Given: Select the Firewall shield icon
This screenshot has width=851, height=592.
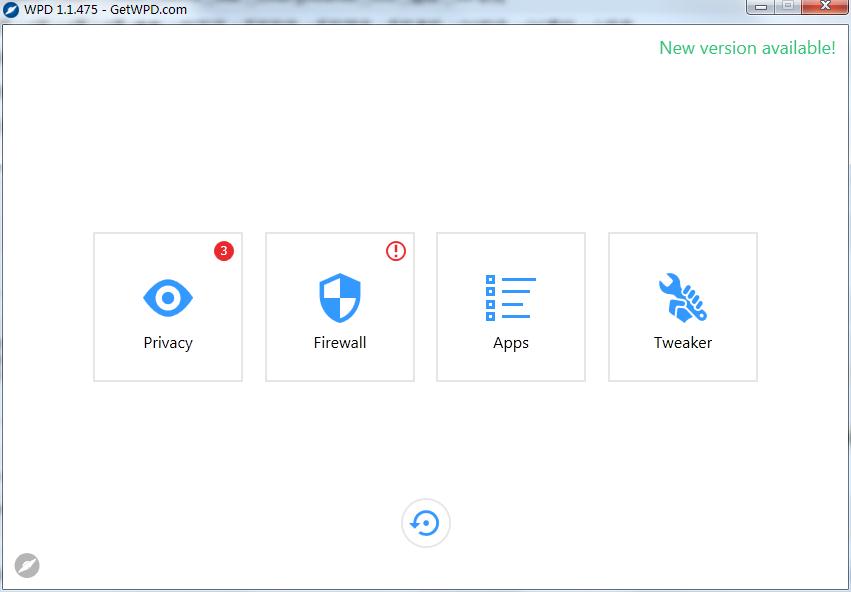Looking at the screenshot, I should [339, 296].
